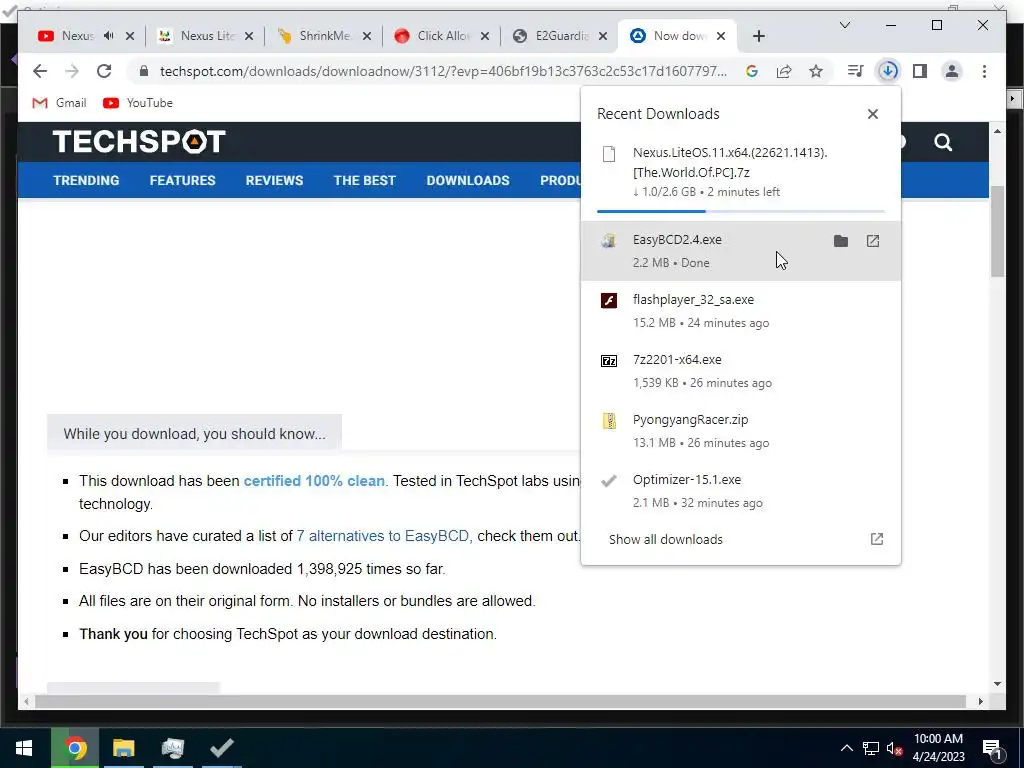1024x768 pixels.
Task: Click Chrome in the Windows taskbar
Action: point(75,748)
